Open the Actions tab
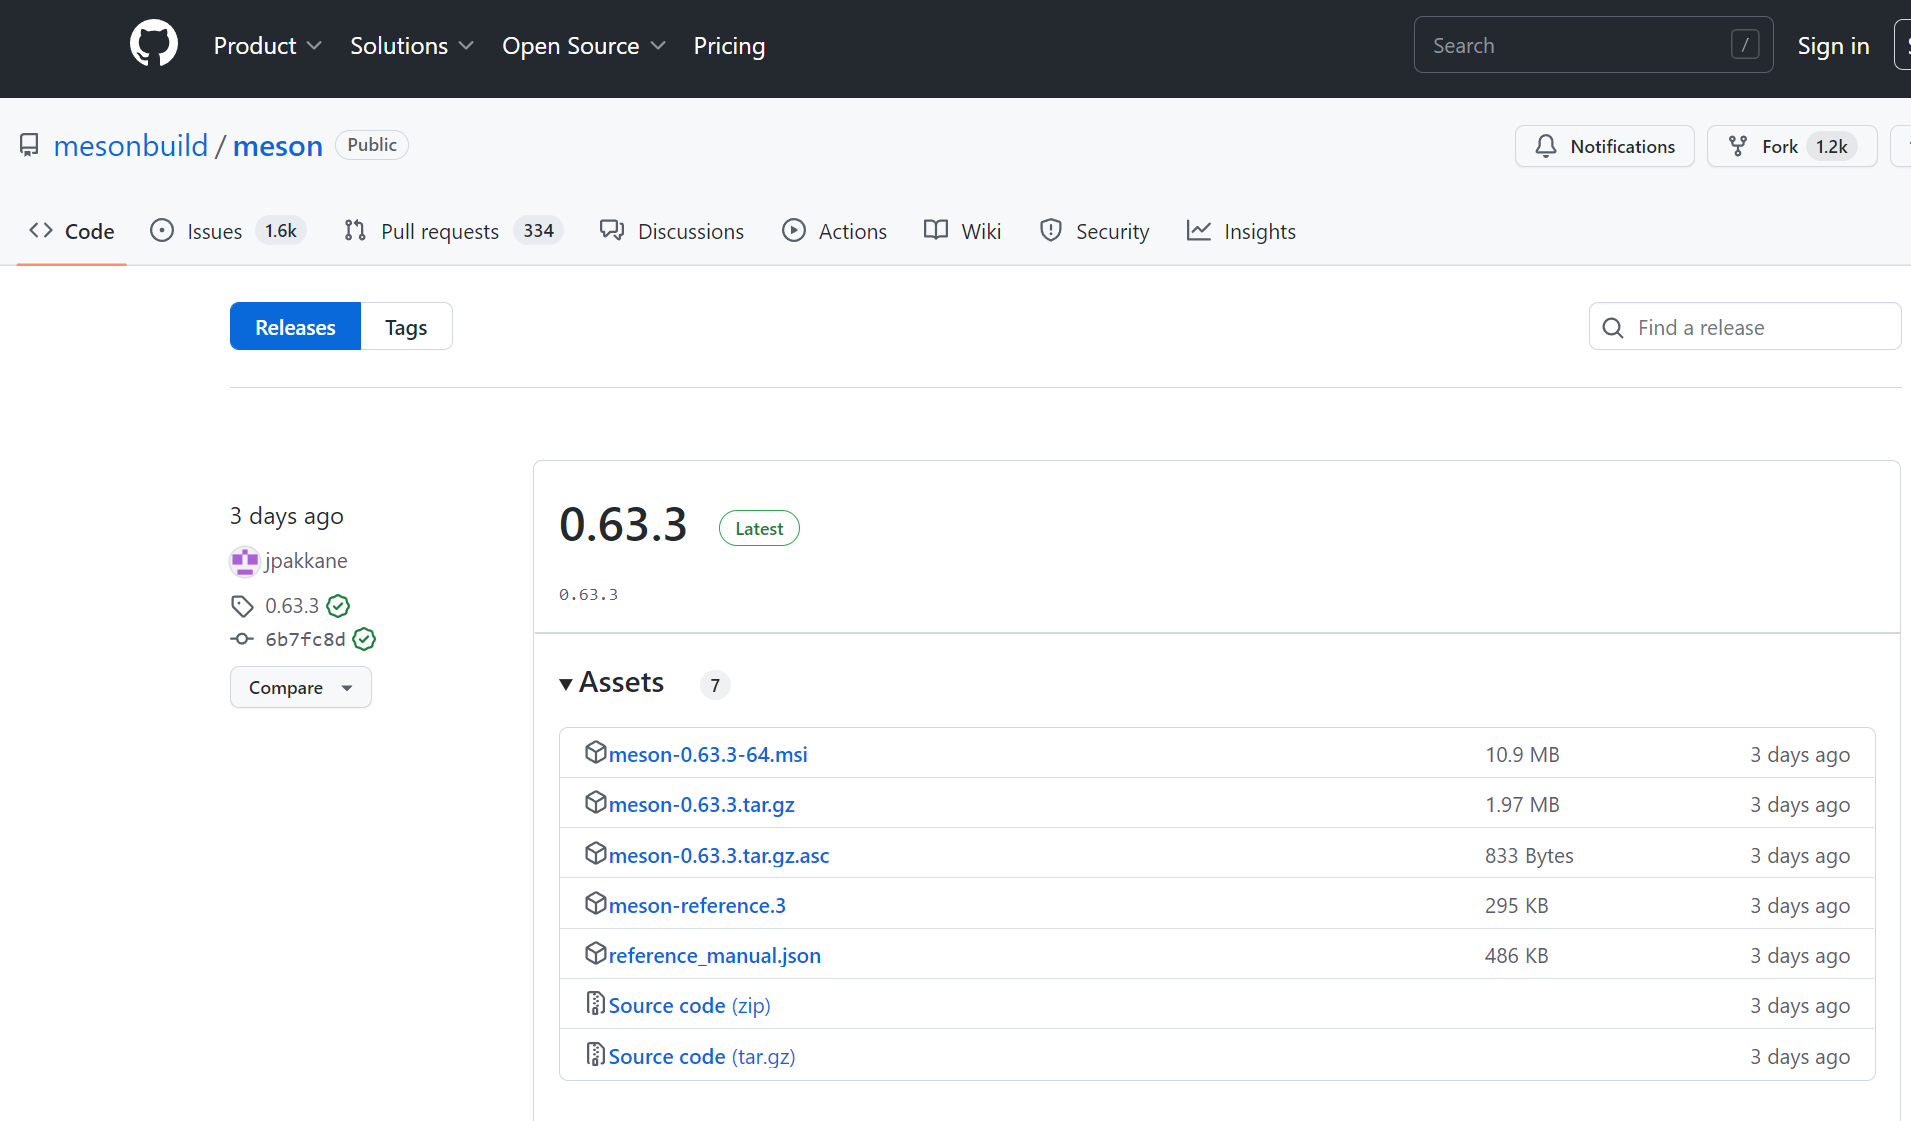Image resolution: width=1911 pixels, height=1121 pixels. click(x=835, y=231)
